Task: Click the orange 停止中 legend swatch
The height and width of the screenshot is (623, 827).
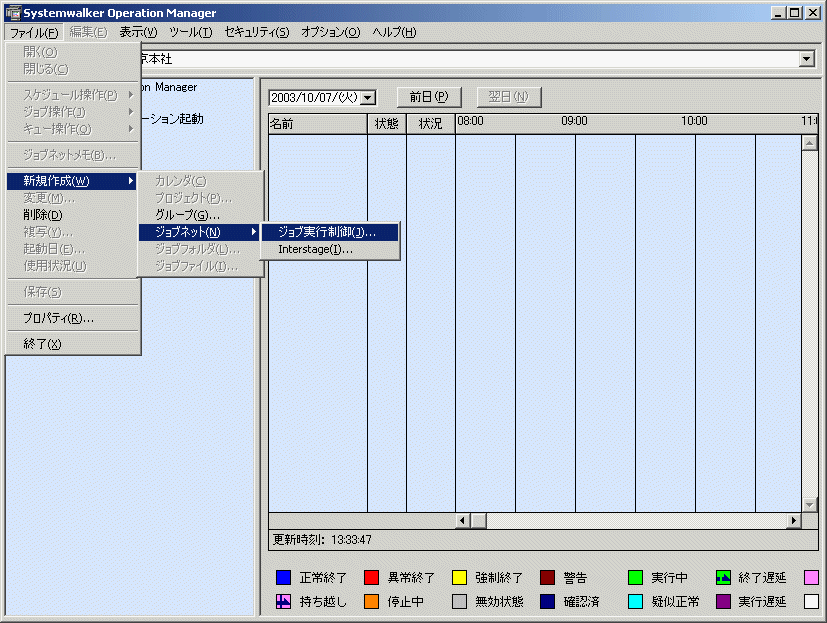Action: [371, 601]
